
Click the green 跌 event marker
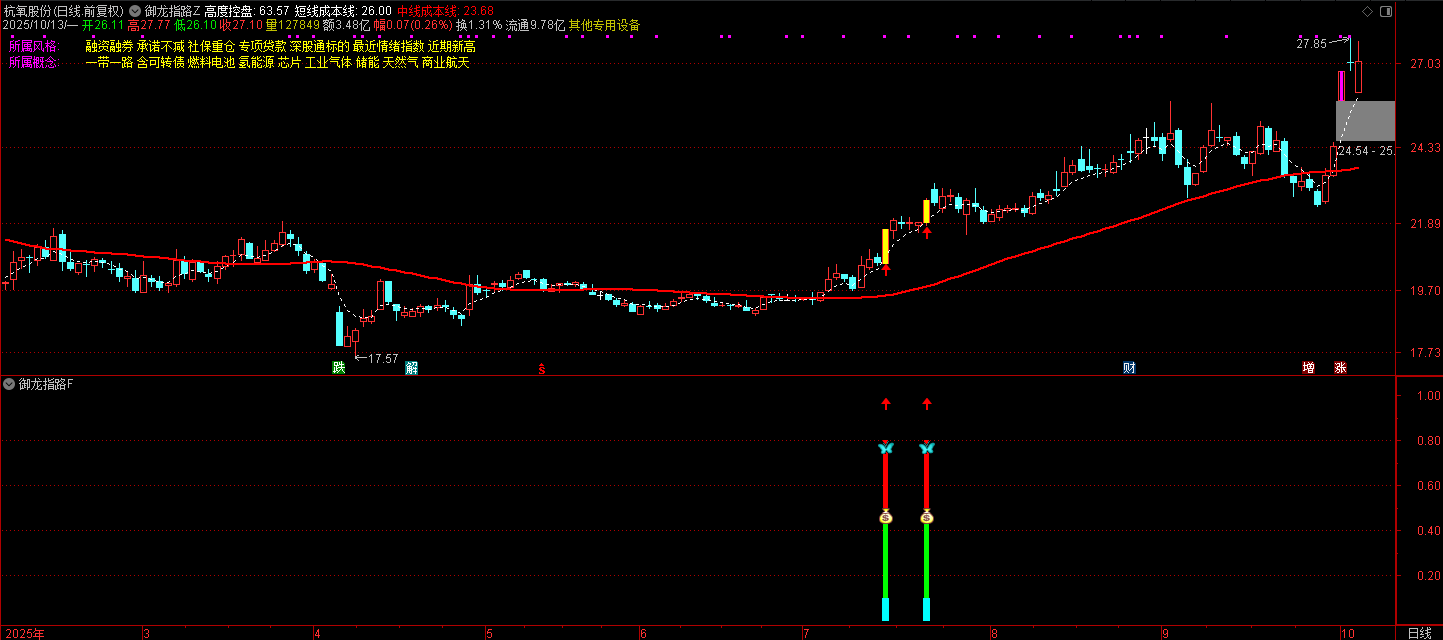click(339, 368)
